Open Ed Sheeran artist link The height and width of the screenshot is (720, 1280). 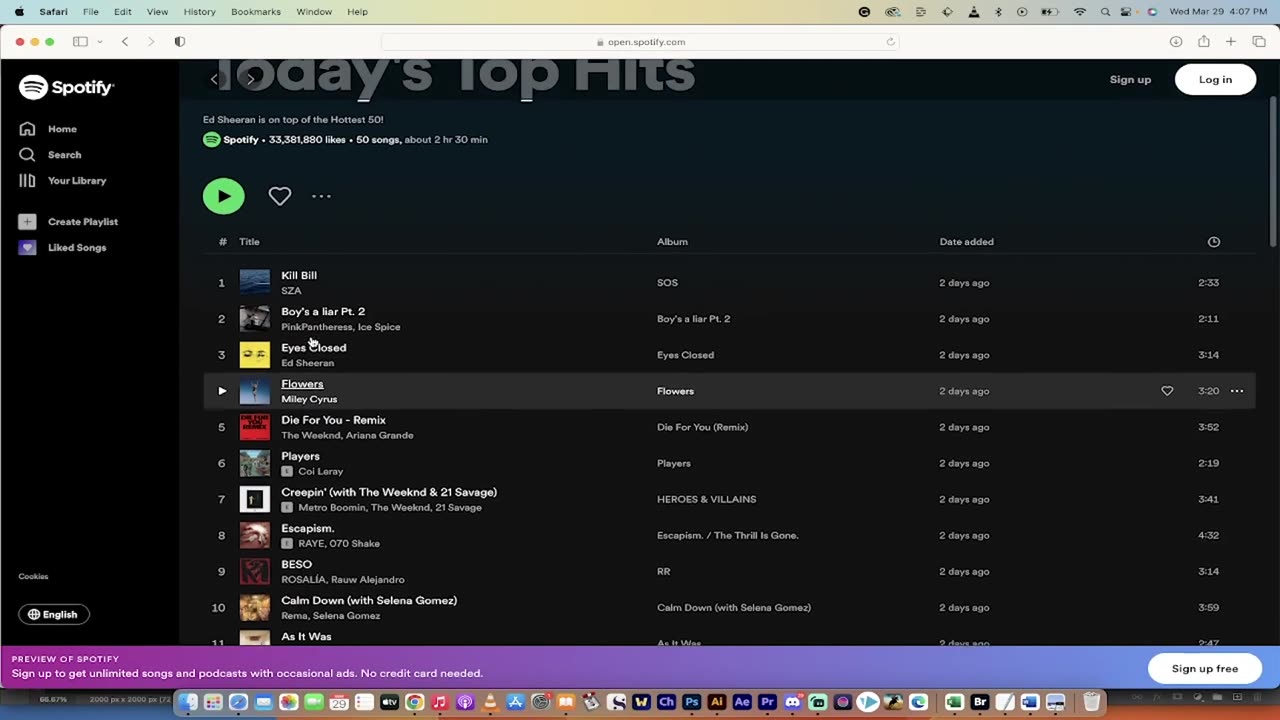pos(307,363)
